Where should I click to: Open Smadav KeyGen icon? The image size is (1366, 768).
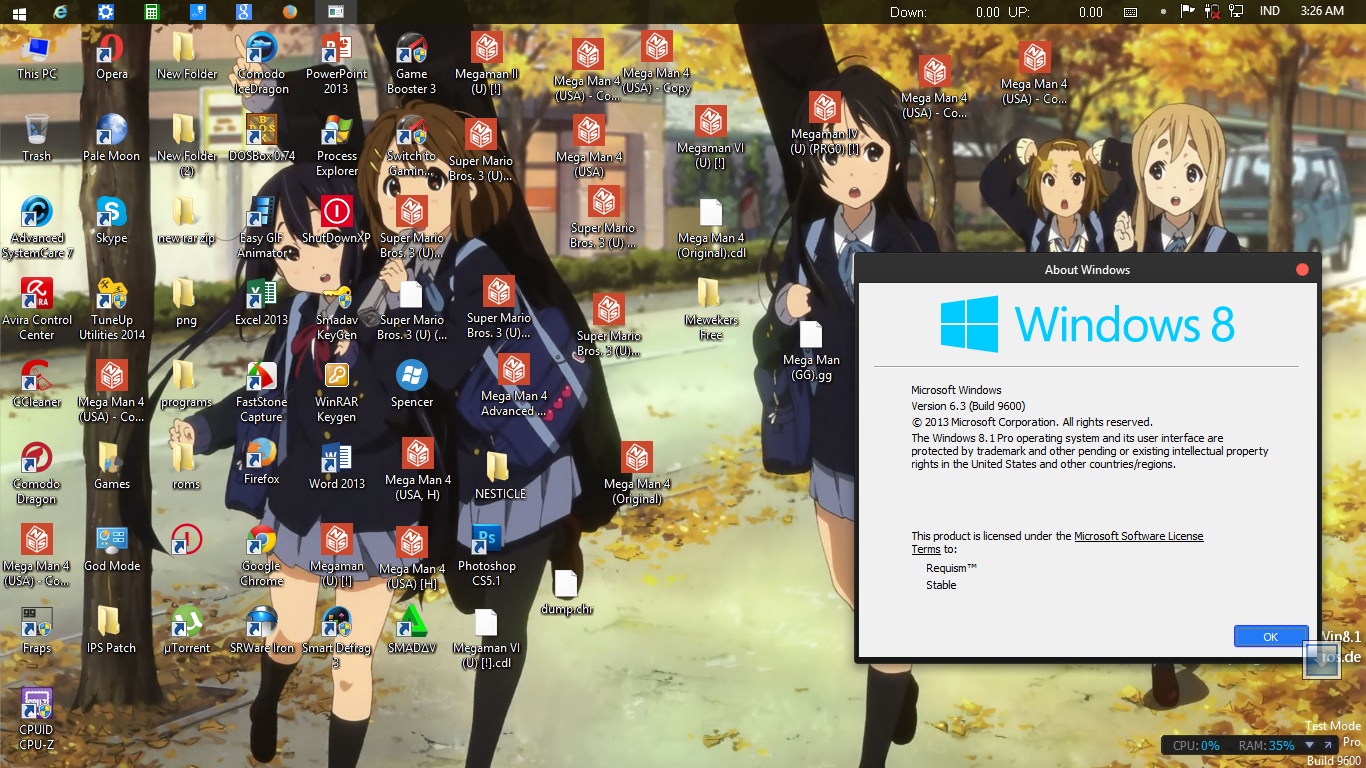pos(337,310)
